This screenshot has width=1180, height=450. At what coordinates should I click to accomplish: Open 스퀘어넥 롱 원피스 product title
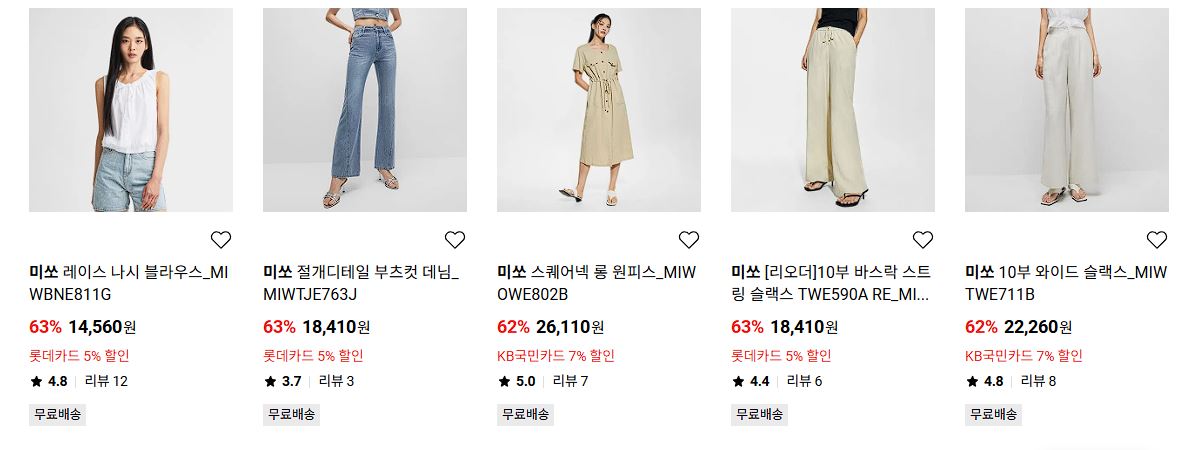point(597,283)
